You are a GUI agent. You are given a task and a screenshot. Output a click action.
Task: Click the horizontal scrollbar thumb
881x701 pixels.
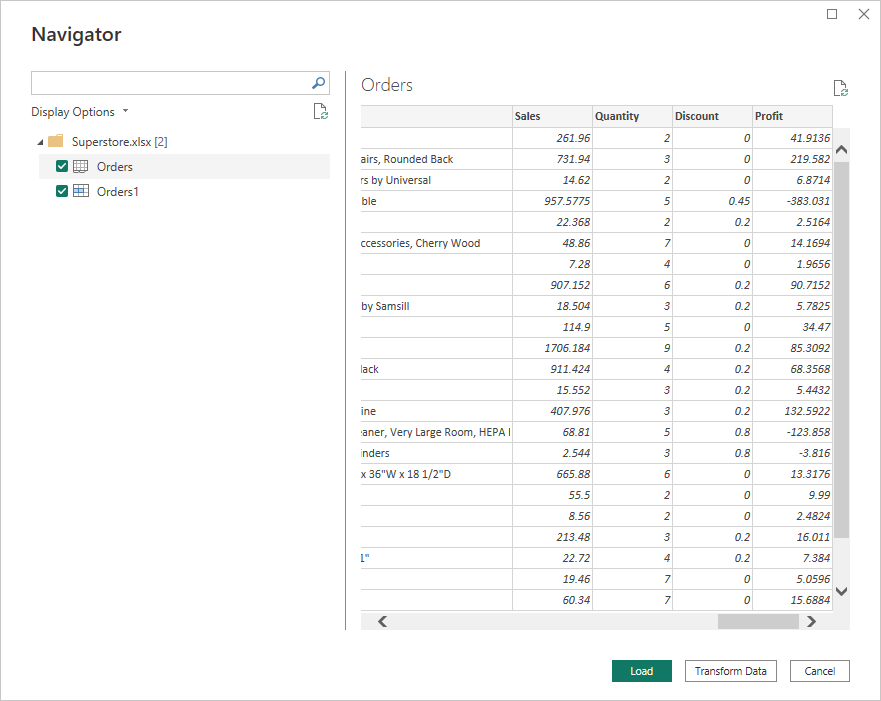point(758,622)
